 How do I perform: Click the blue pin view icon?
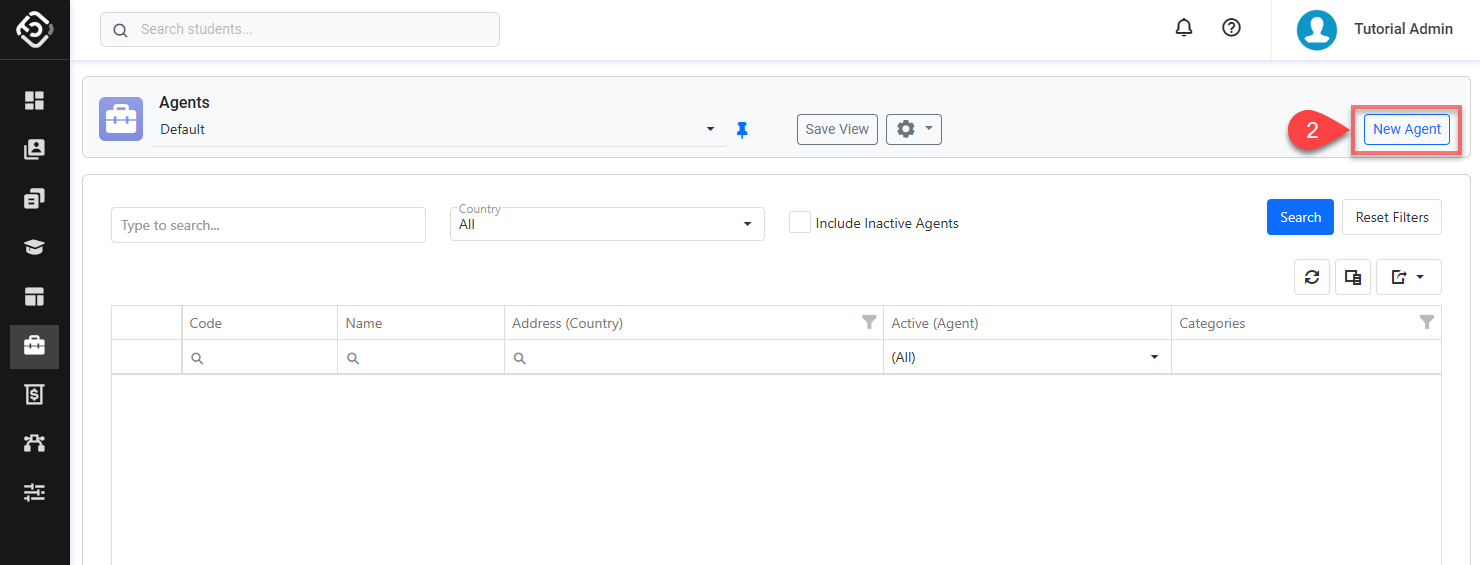[x=742, y=130]
